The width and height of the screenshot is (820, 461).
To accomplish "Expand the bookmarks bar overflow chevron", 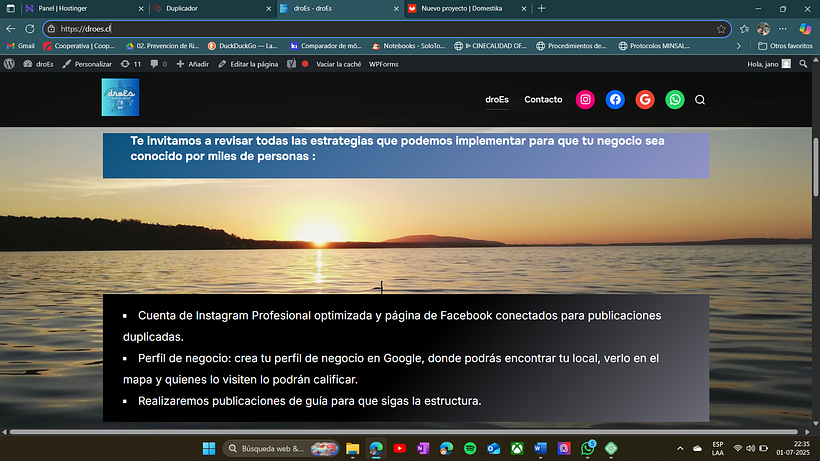I will click(738, 46).
